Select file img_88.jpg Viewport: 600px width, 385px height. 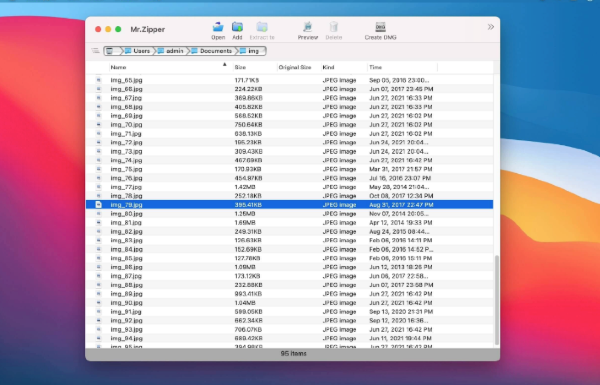coord(289,285)
